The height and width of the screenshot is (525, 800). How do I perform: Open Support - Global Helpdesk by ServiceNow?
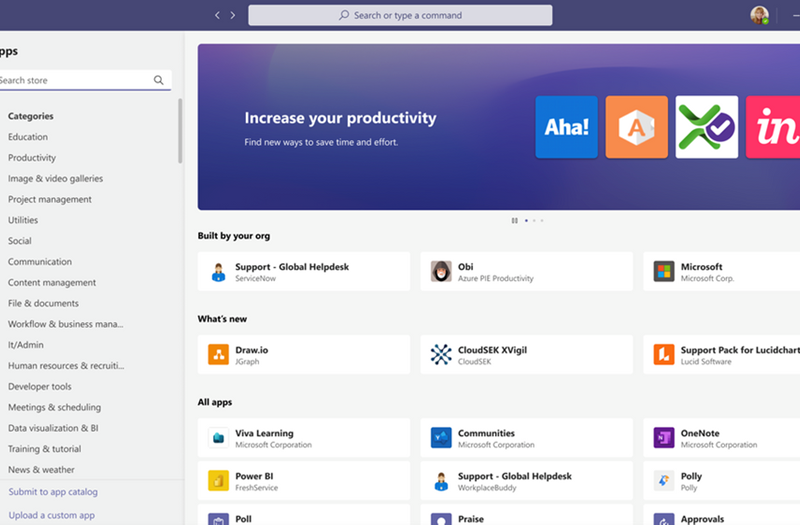click(x=304, y=271)
